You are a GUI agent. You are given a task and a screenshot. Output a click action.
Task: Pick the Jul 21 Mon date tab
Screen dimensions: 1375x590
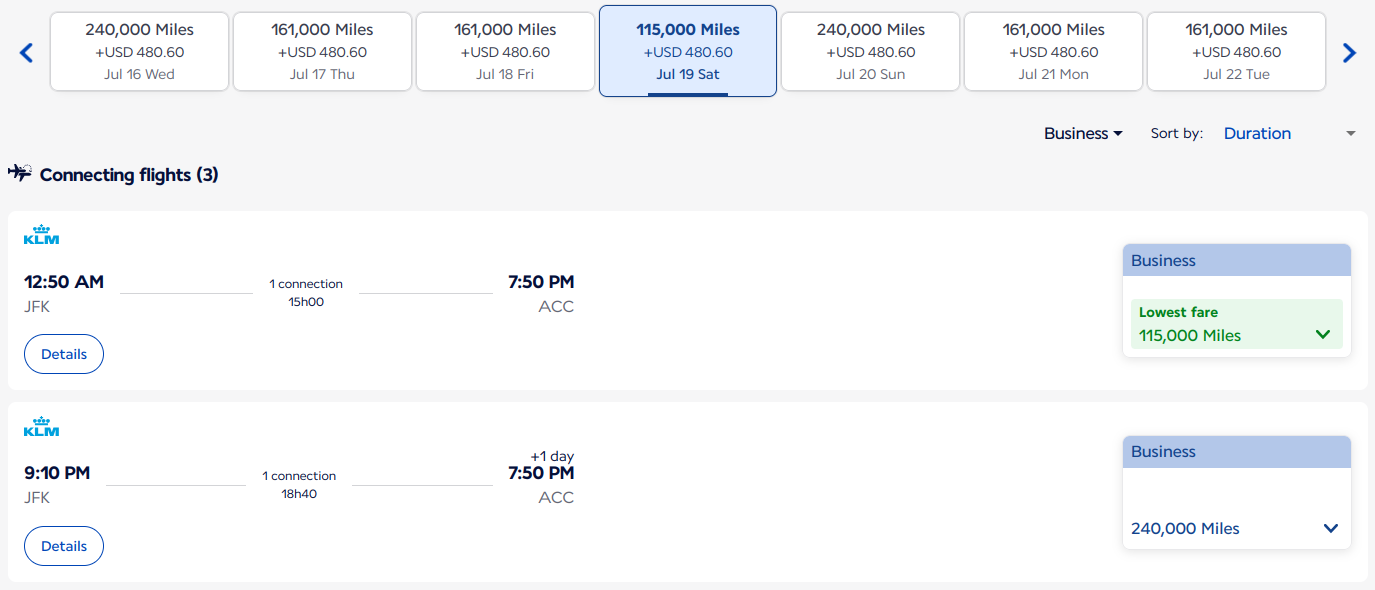1053,52
